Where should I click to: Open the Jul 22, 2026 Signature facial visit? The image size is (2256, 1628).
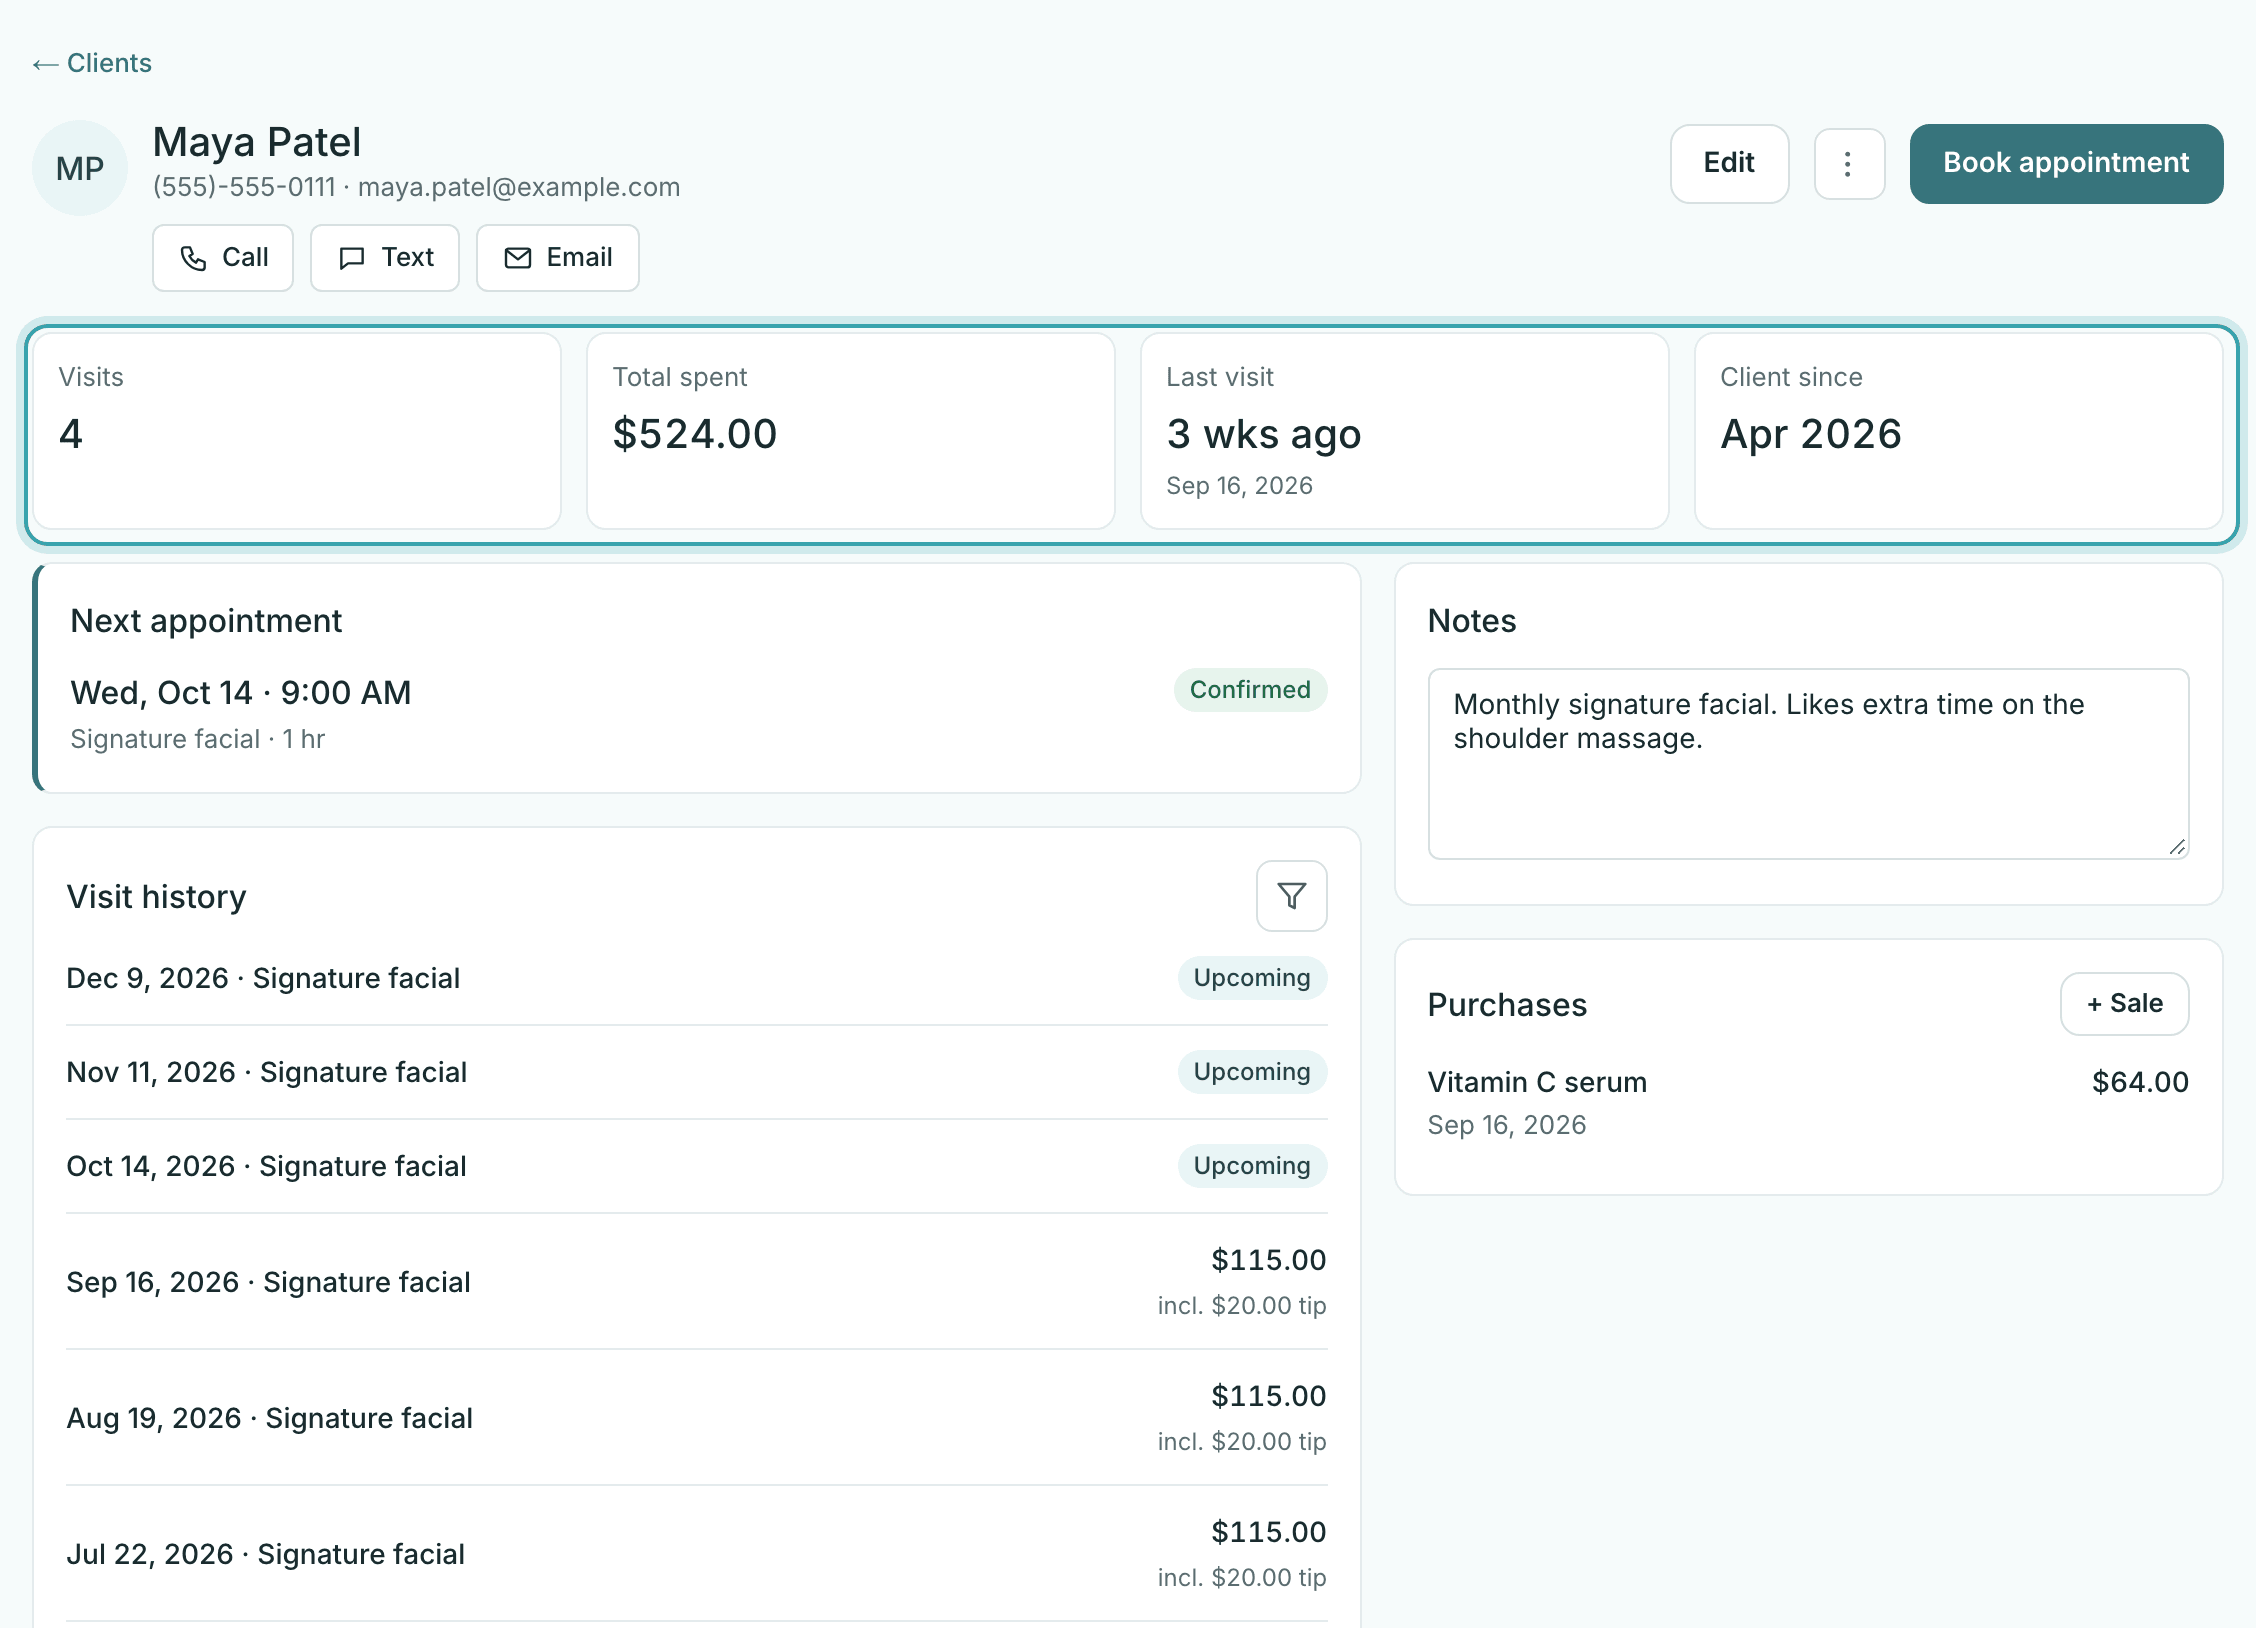[696, 1554]
